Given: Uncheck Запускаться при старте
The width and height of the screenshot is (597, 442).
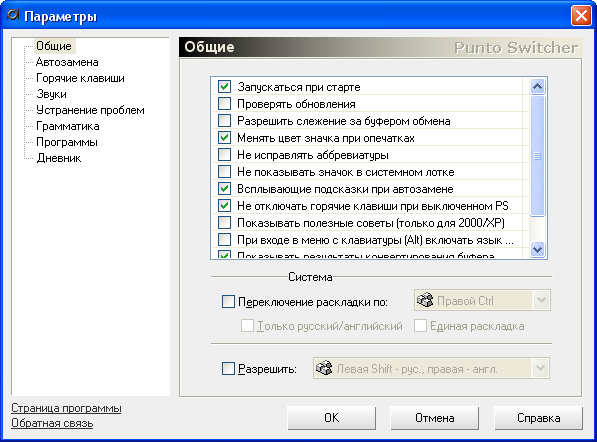Looking at the screenshot, I should 224,87.
